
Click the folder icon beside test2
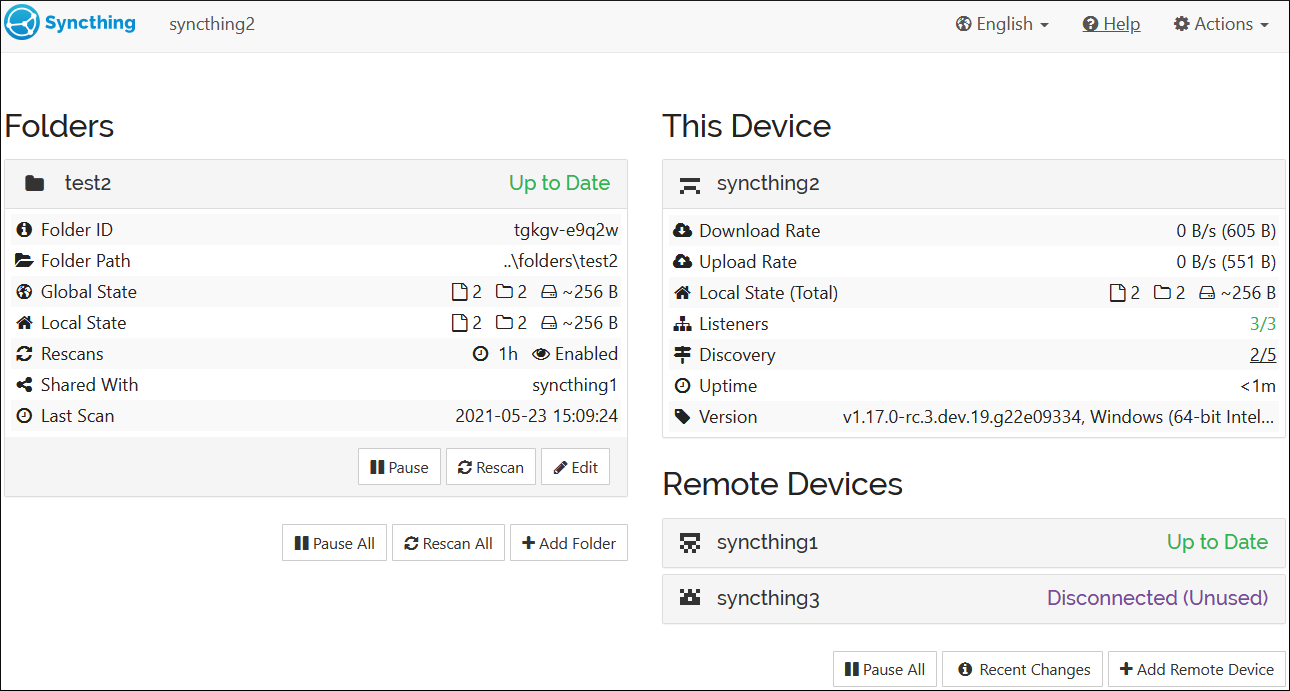35,183
